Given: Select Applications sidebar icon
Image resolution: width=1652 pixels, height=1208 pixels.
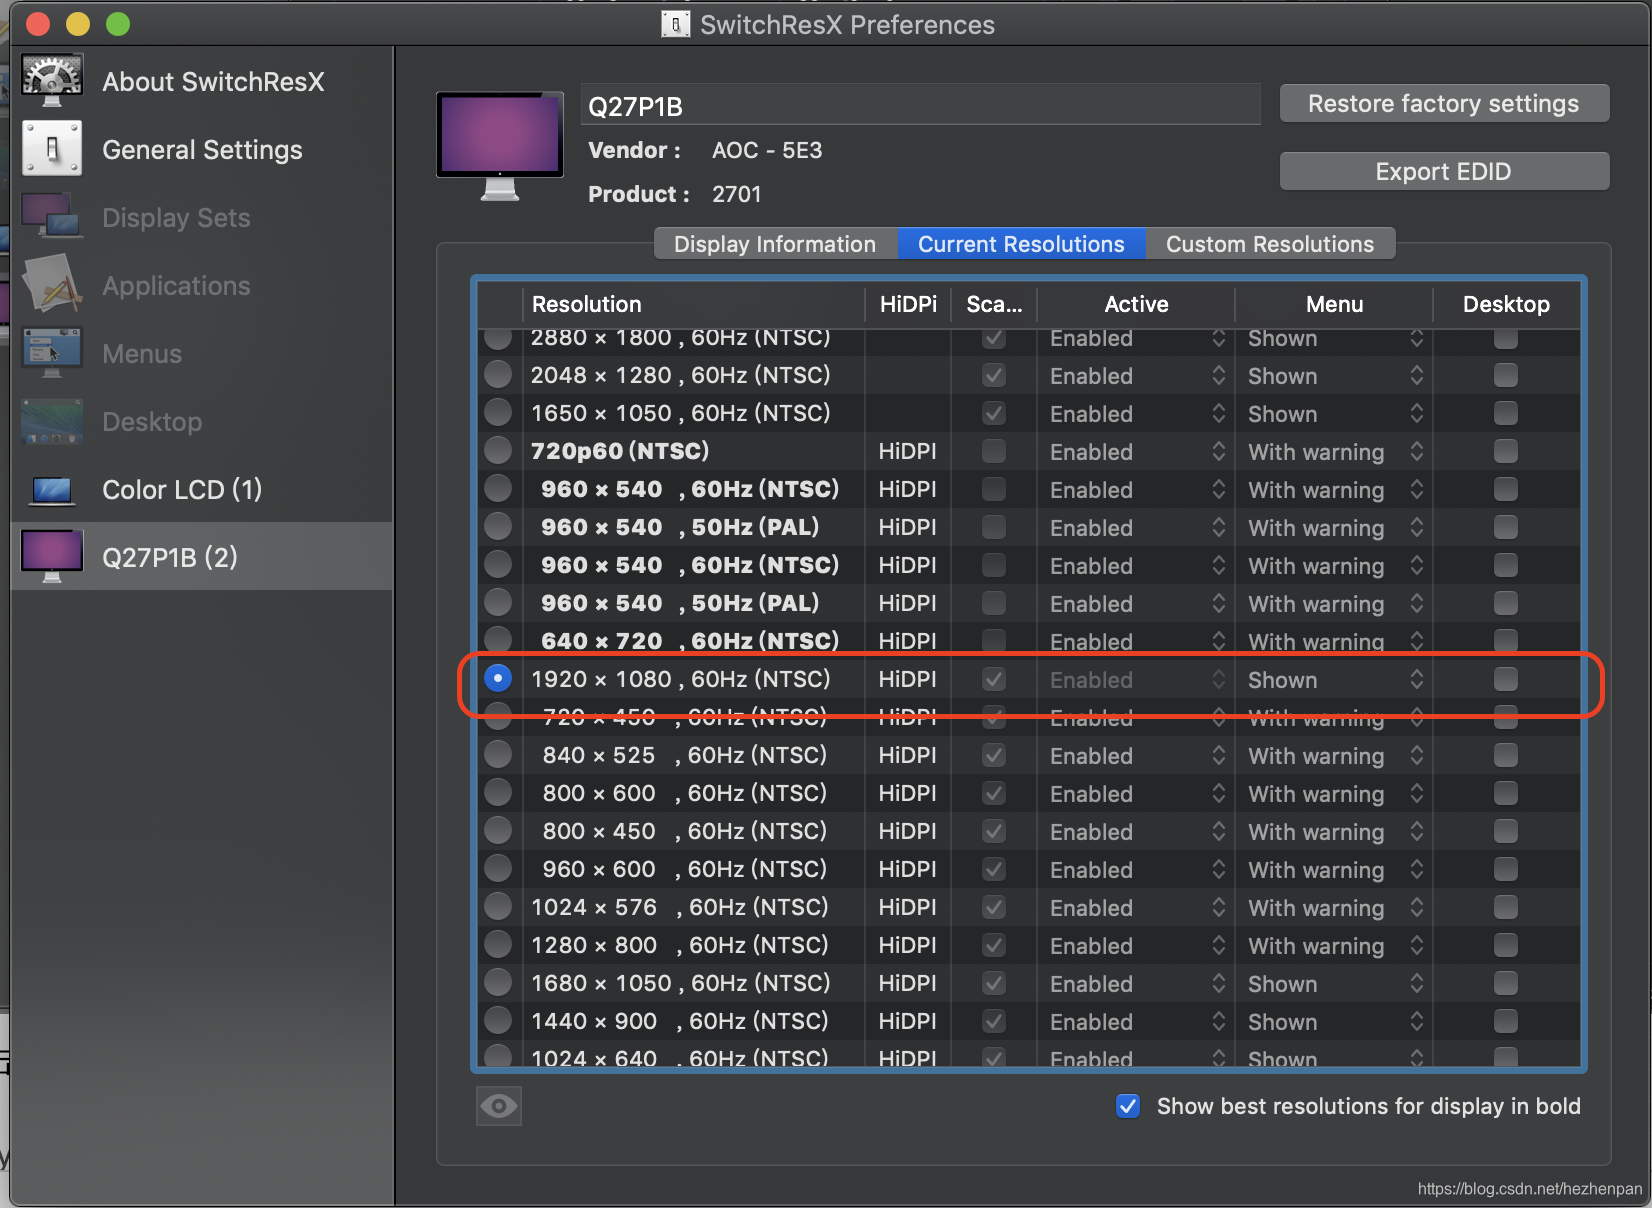Looking at the screenshot, I should pyautogui.click(x=52, y=285).
